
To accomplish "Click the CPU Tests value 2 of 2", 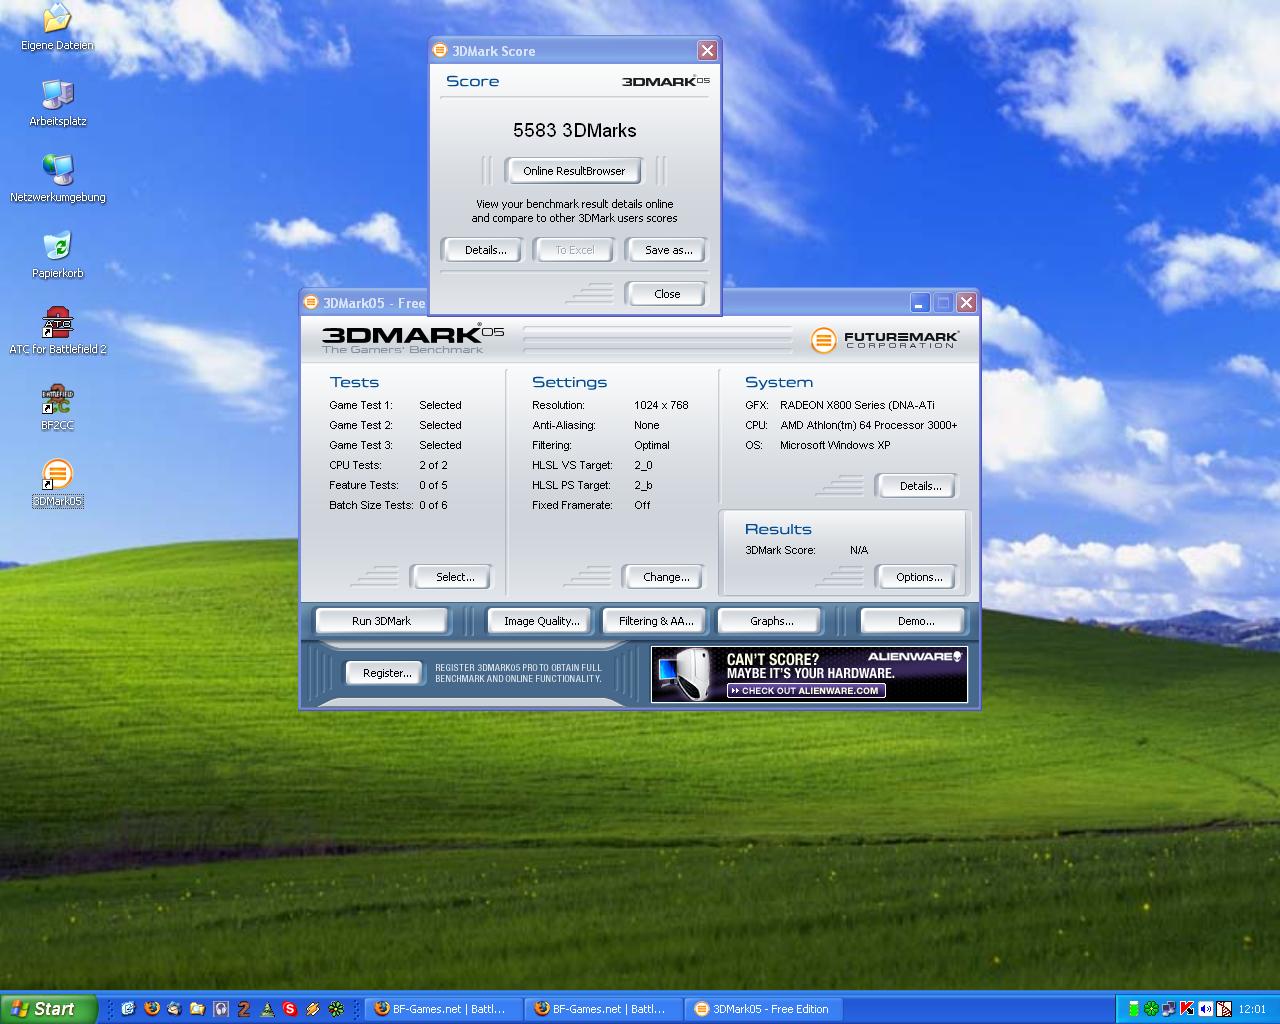I will (433, 465).
